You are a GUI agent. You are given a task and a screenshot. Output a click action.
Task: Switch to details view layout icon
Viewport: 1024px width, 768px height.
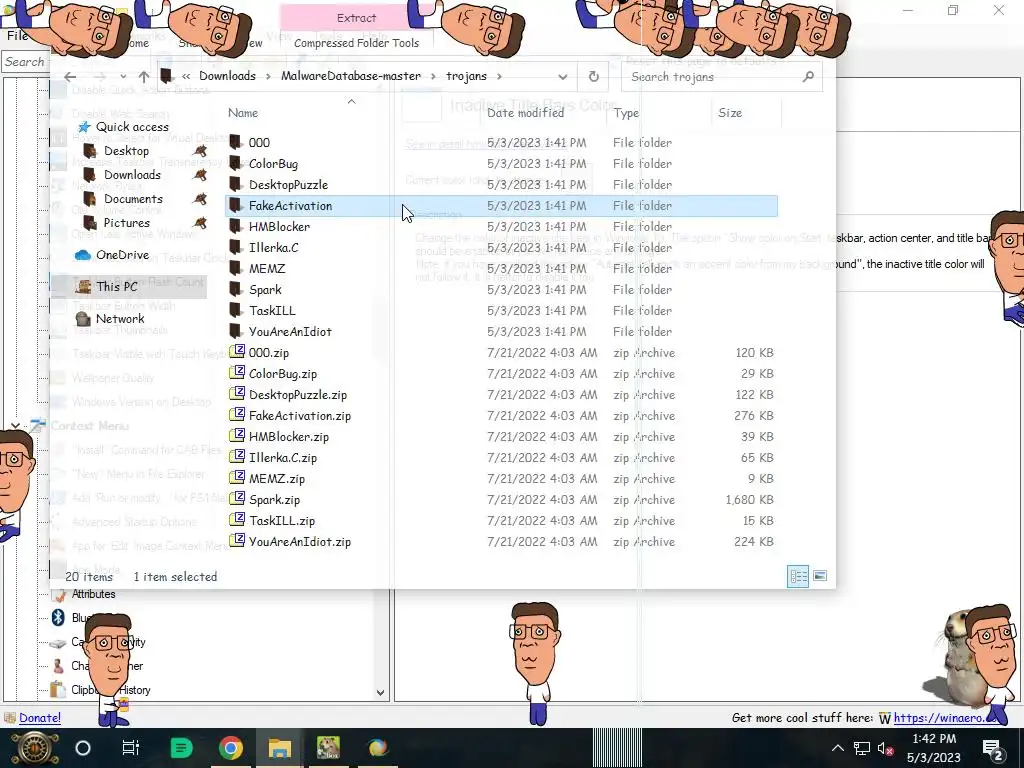pos(798,576)
